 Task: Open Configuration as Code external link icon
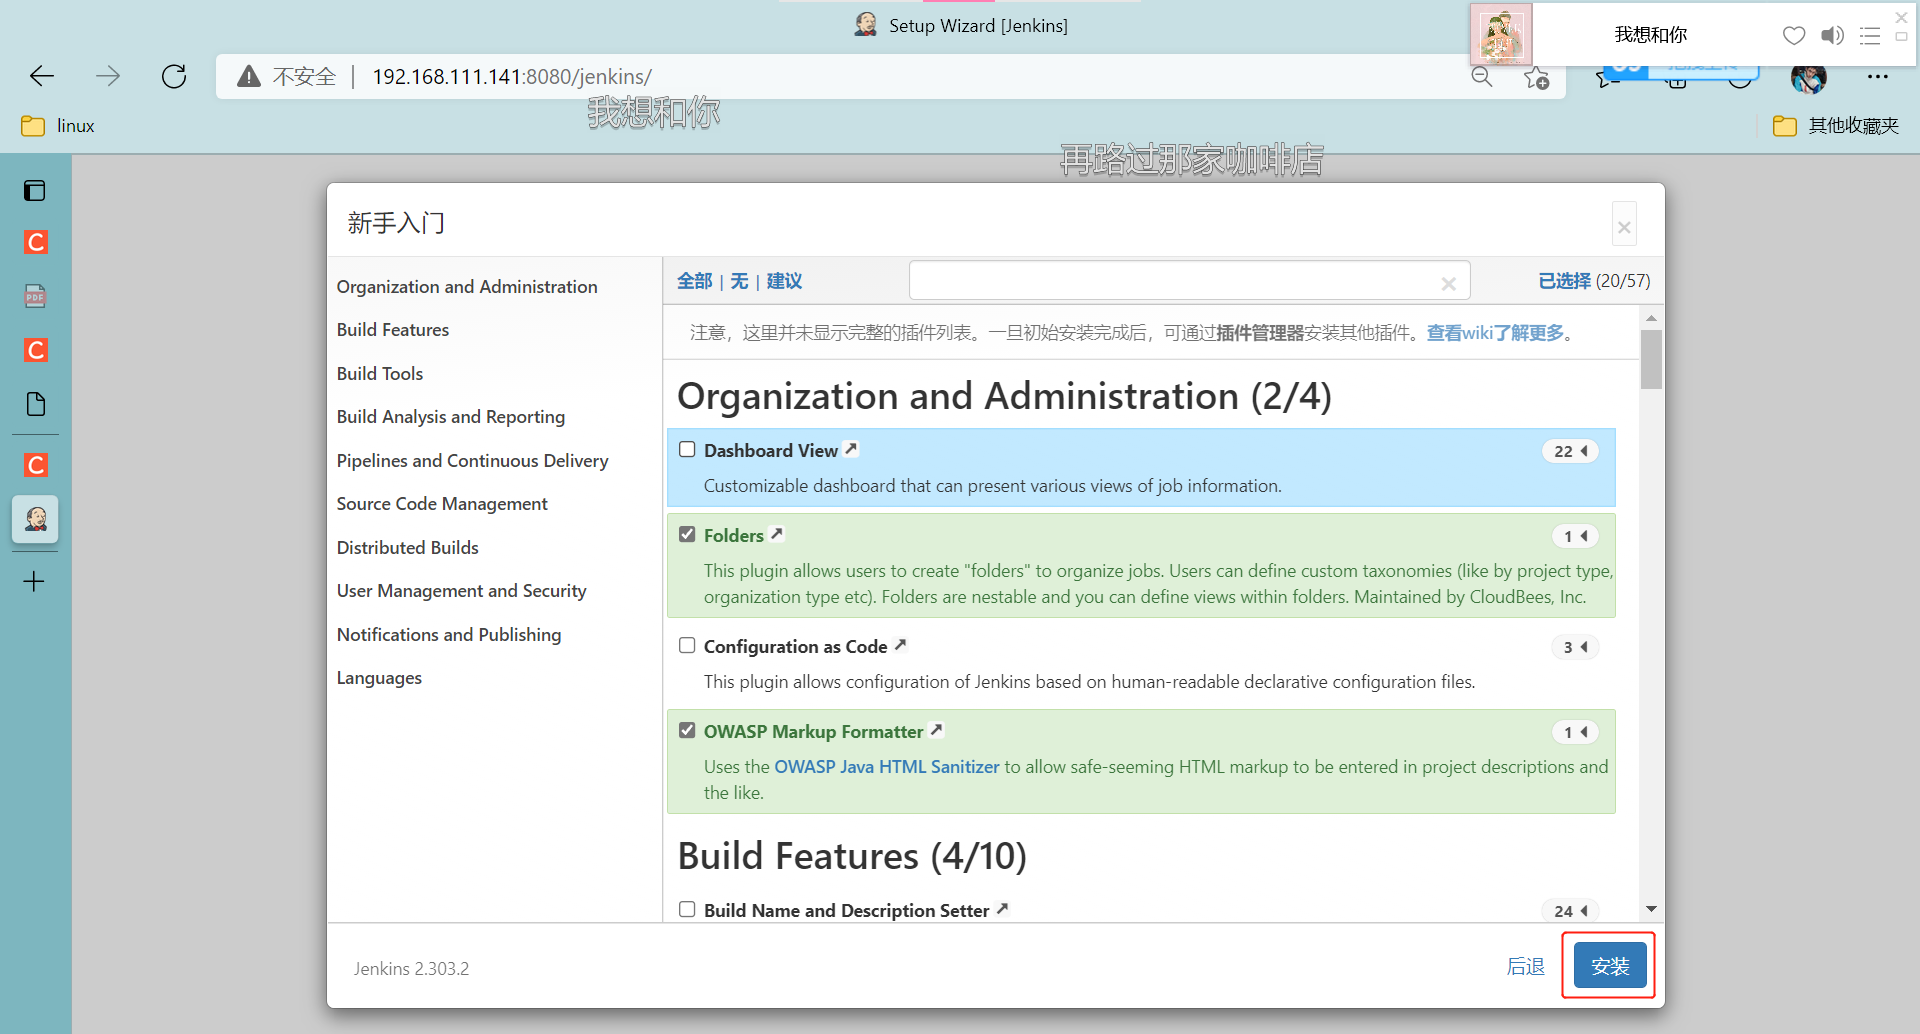[x=900, y=645]
